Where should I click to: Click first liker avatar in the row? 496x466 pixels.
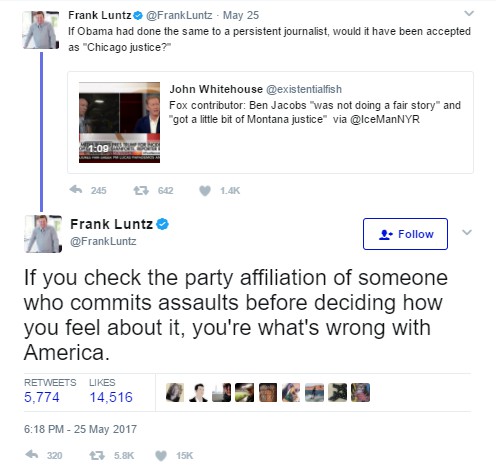[175, 392]
